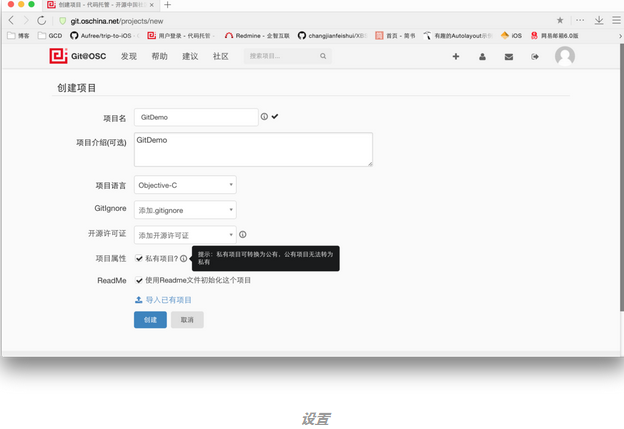Click the sign-out icon in header
Image resolution: width=624 pixels, height=429 pixels.
point(535,57)
